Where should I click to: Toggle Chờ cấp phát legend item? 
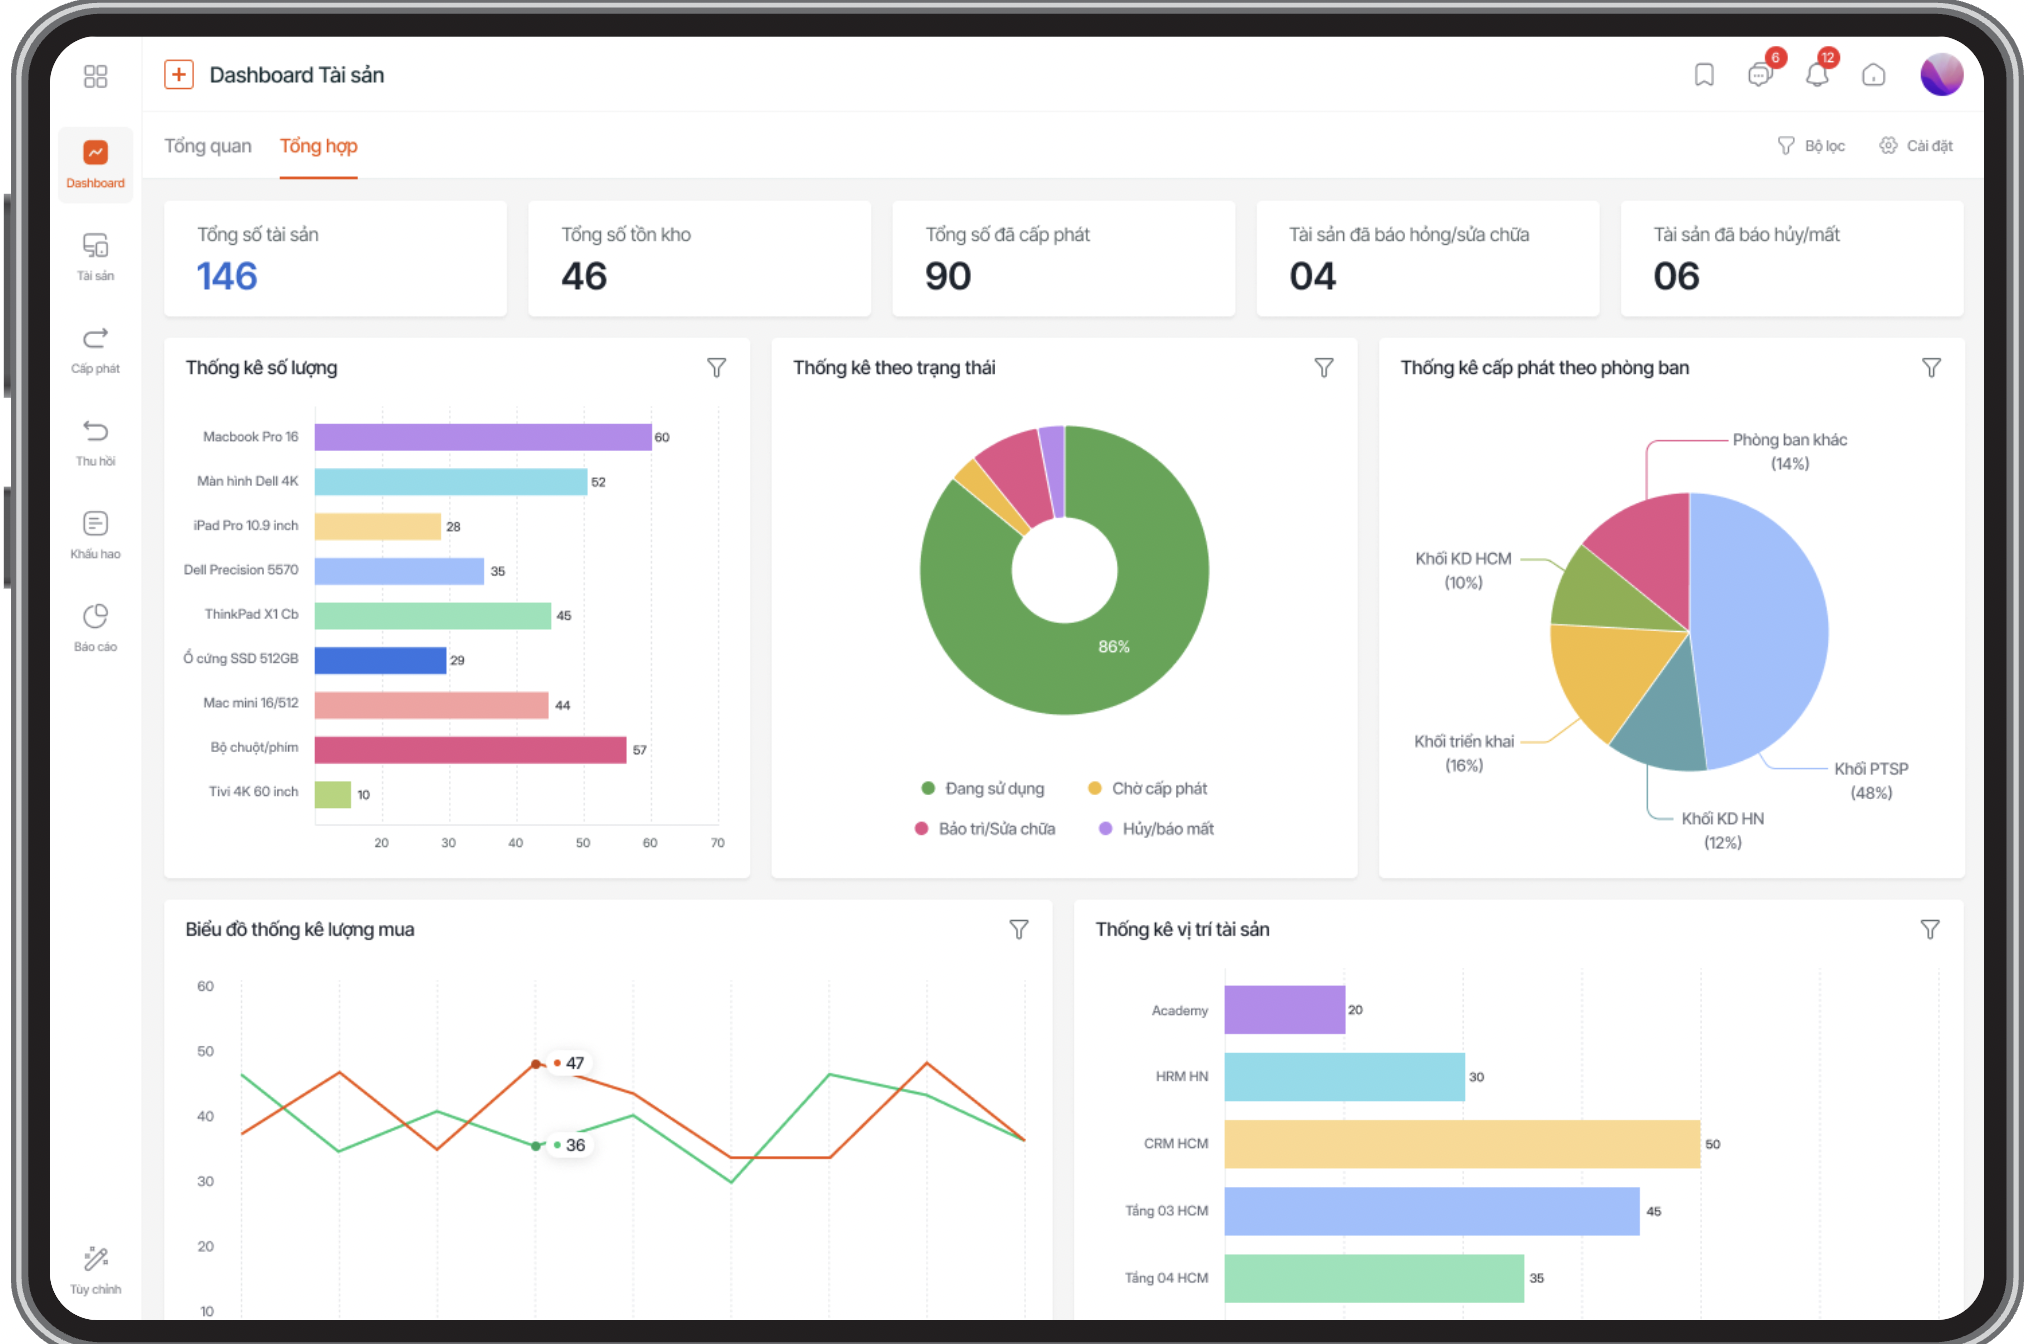pyautogui.click(x=1147, y=788)
